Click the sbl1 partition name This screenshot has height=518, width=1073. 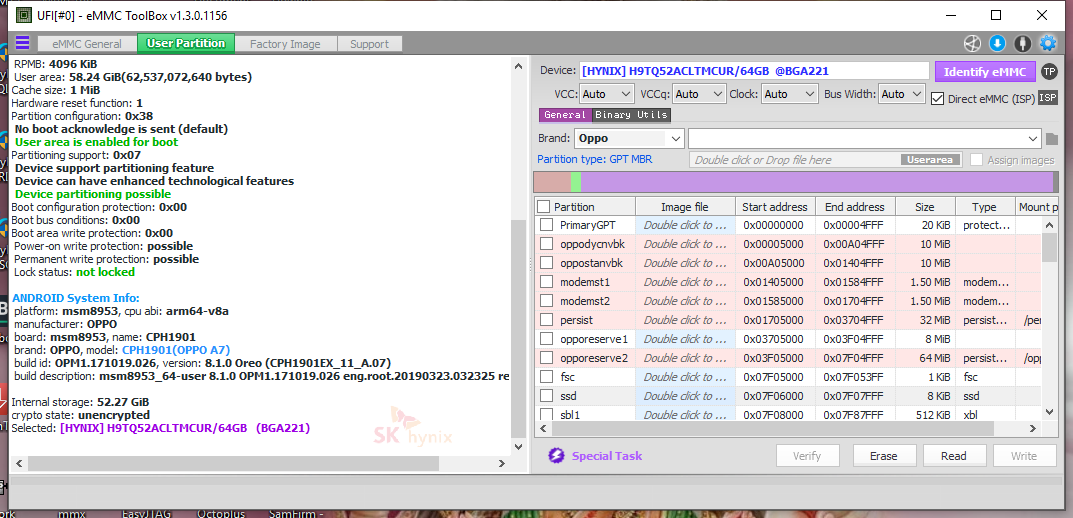pos(570,415)
